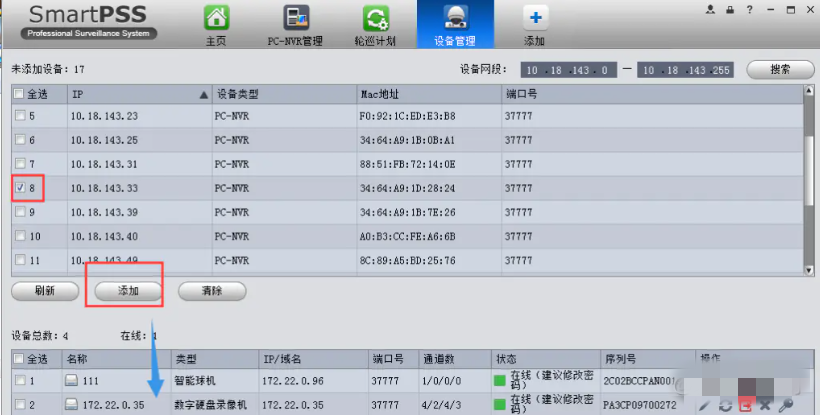
Task: Check row 5 device 10.18.143.23
Action: pos(20,116)
